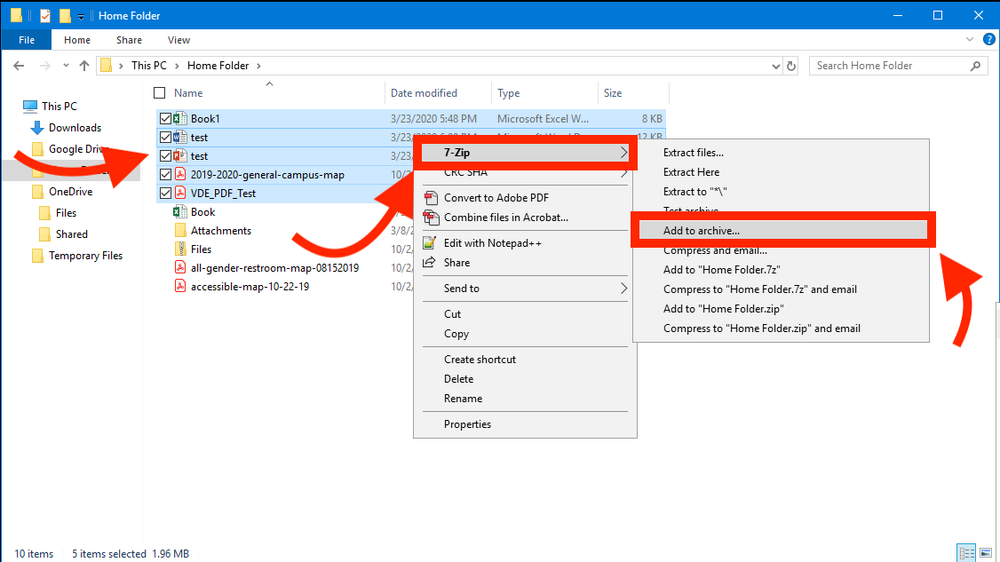Click the search magnifier icon

(976, 66)
